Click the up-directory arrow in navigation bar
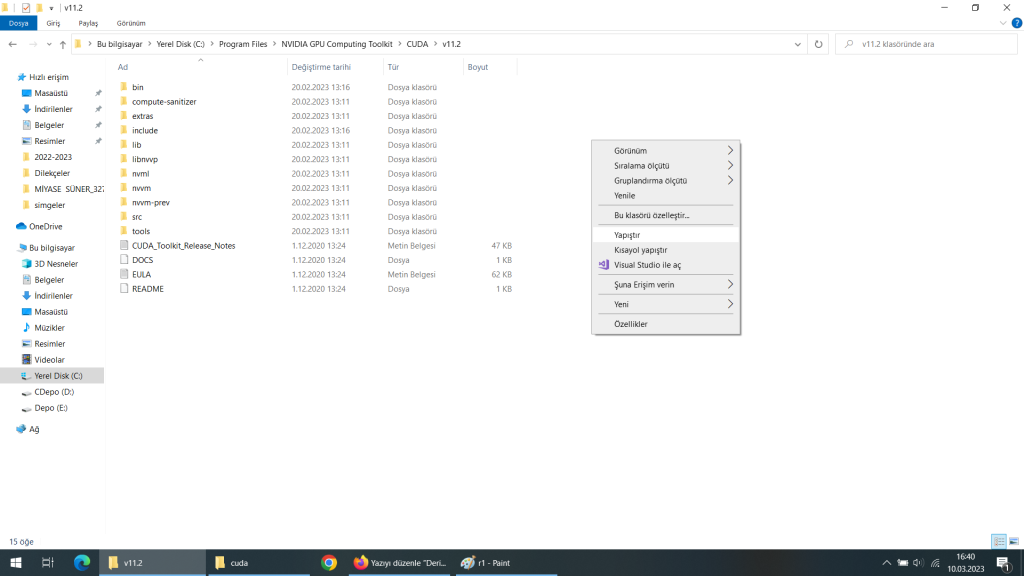 point(63,44)
